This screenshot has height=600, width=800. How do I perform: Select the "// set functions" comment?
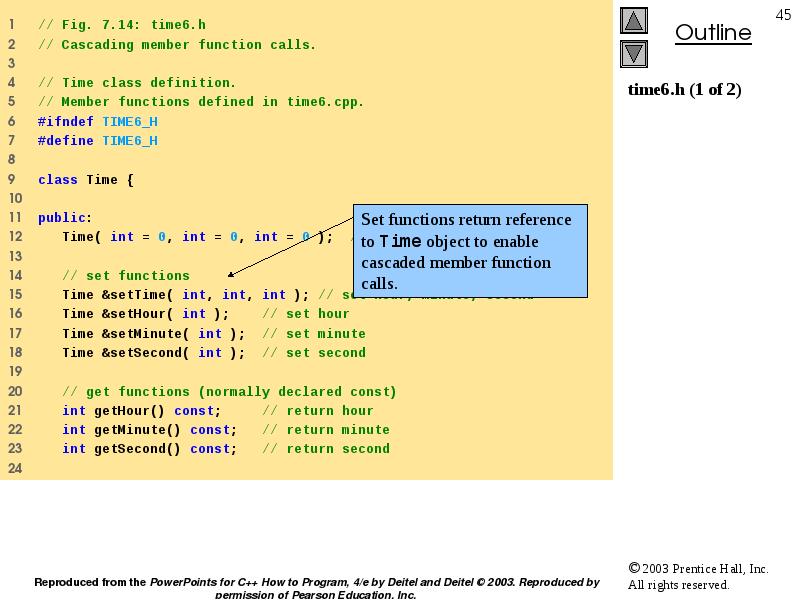click(x=125, y=276)
